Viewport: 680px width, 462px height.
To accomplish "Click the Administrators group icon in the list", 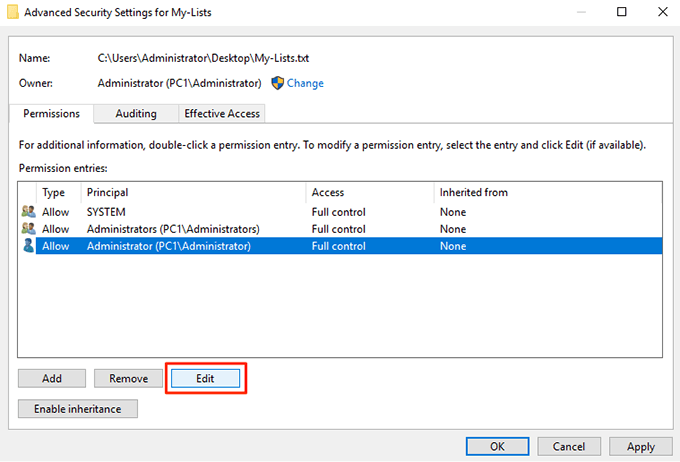I will 27,229.
